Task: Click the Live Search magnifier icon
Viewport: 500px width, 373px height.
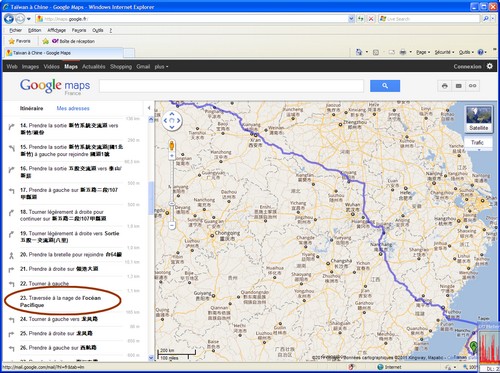Action: [486, 19]
